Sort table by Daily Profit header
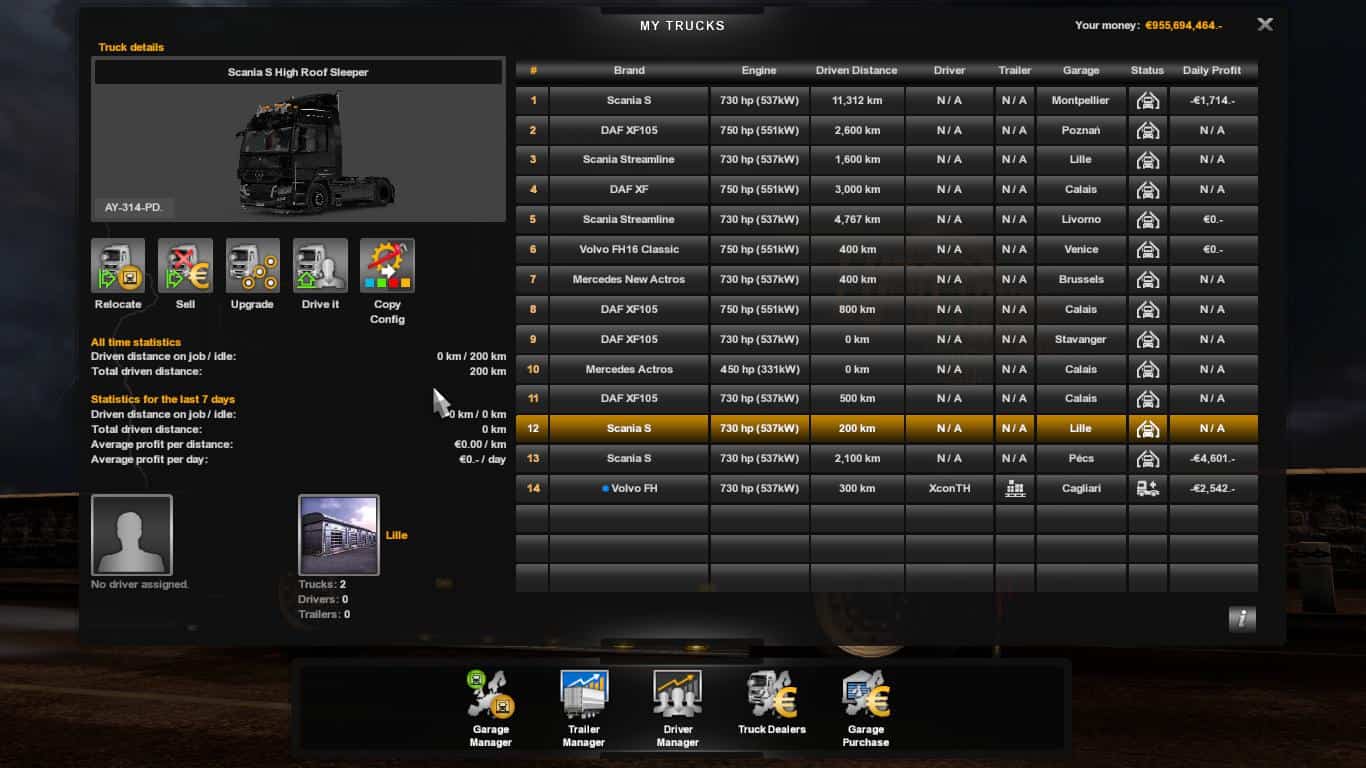This screenshot has height=768, width=1366. (x=1211, y=71)
